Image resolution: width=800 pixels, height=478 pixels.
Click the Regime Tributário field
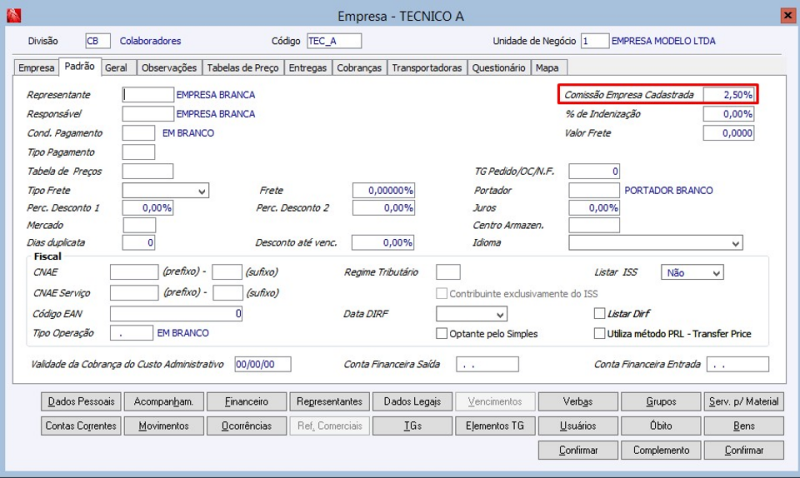coord(448,272)
